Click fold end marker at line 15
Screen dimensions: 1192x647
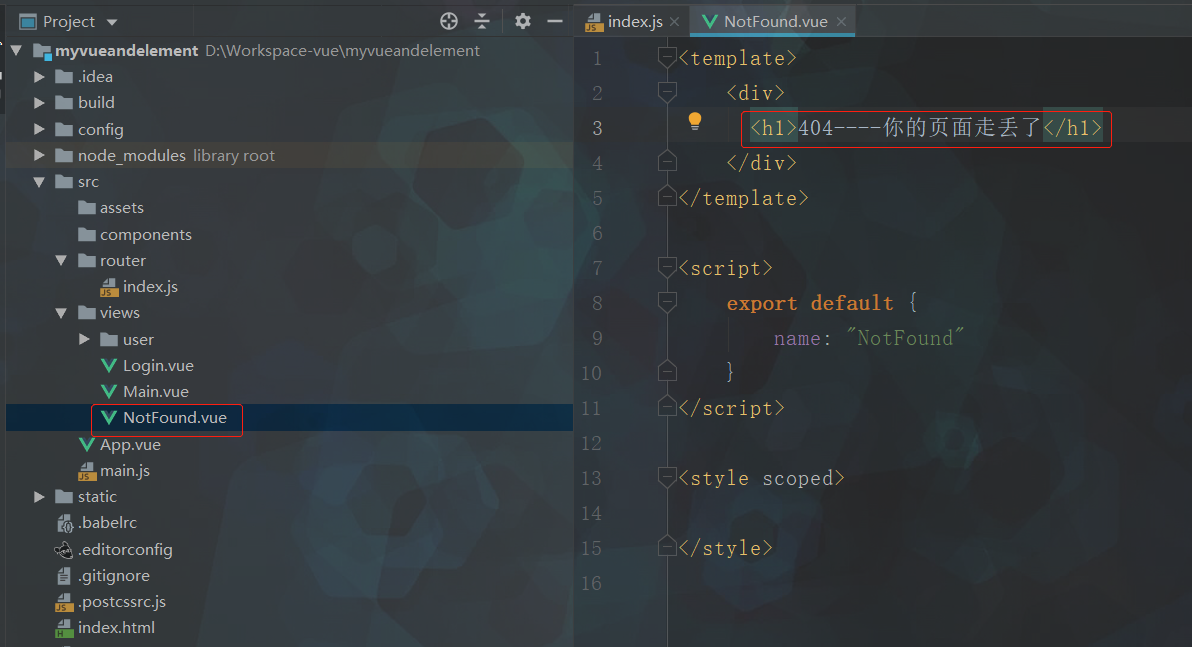pos(667,546)
